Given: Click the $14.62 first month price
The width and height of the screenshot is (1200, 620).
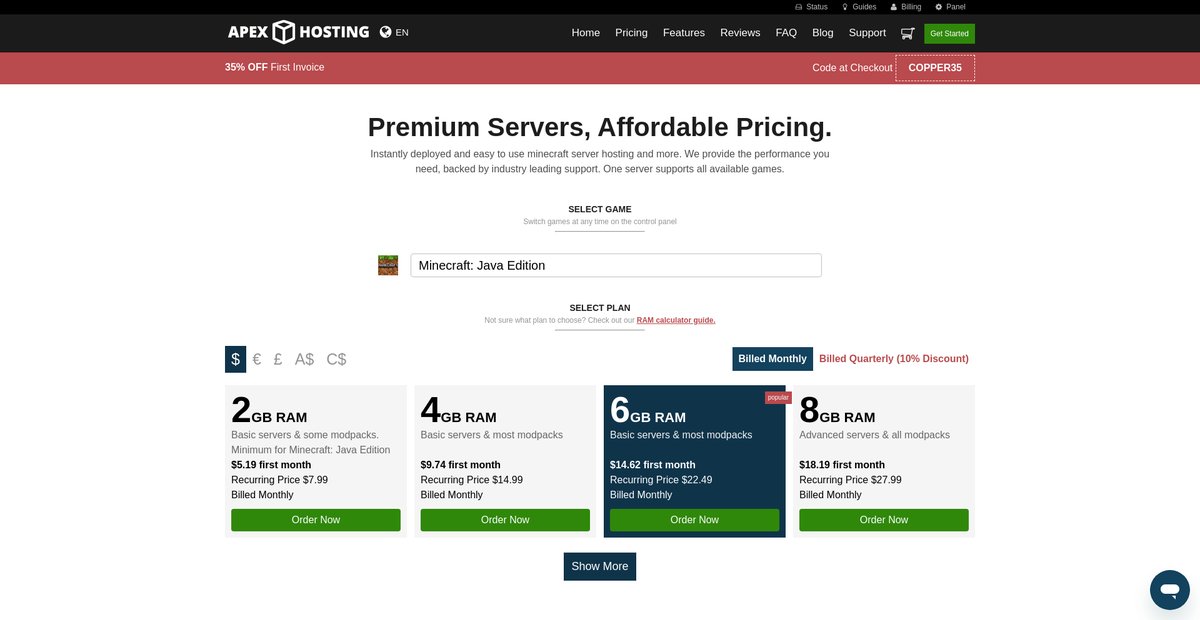Looking at the screenshot, I should click(x=653, y=465).
